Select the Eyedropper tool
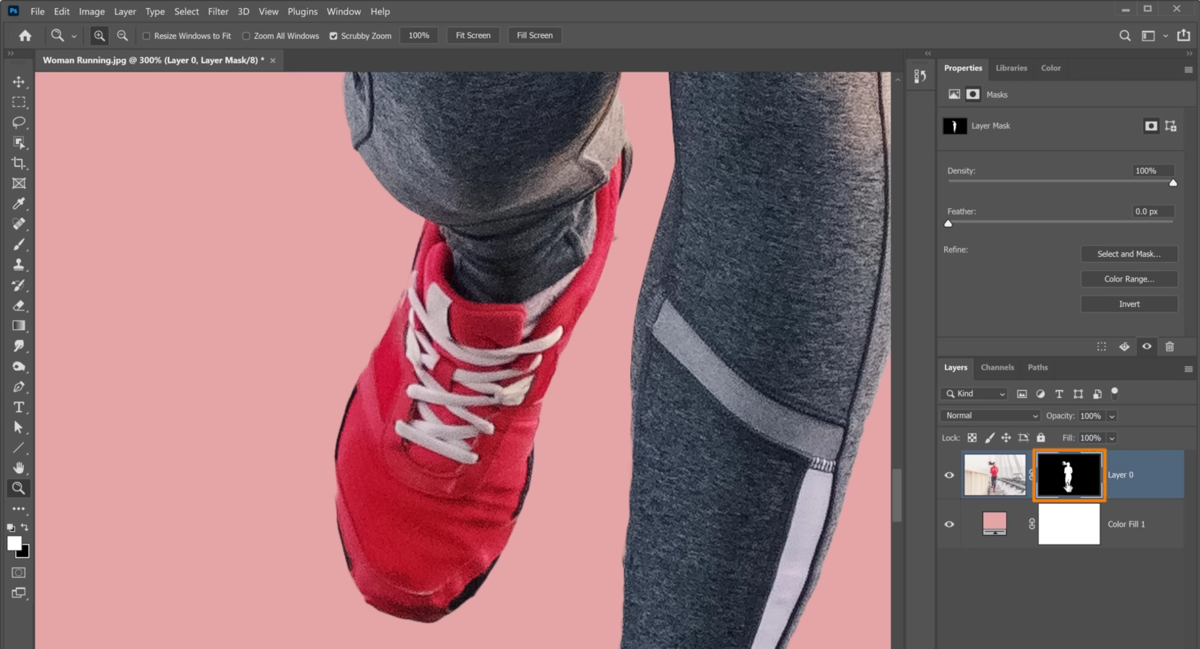This screenshot has width=1200, height=649. tap(17, 203)
